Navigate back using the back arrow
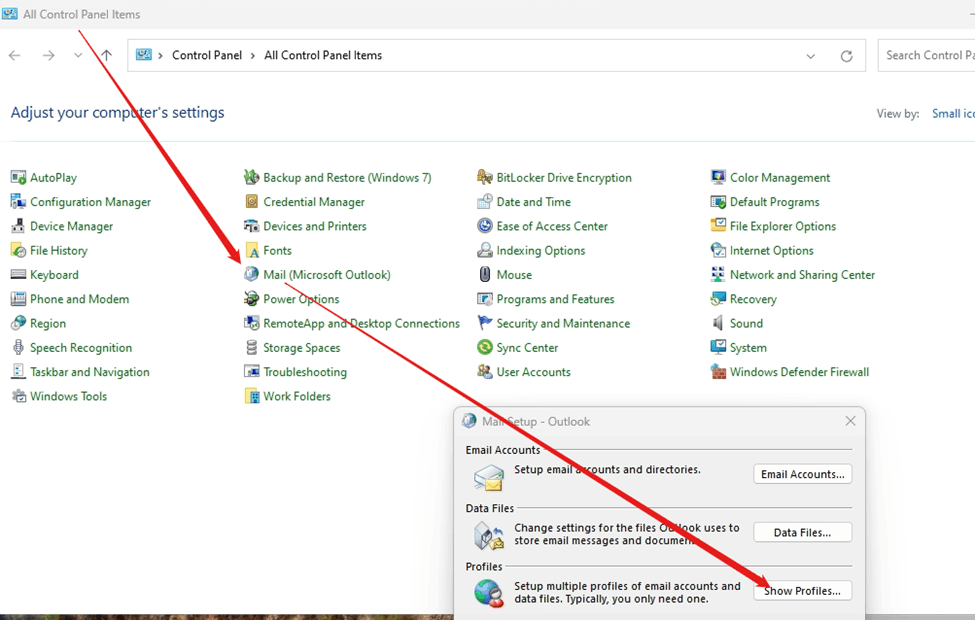 click(15, 55)
